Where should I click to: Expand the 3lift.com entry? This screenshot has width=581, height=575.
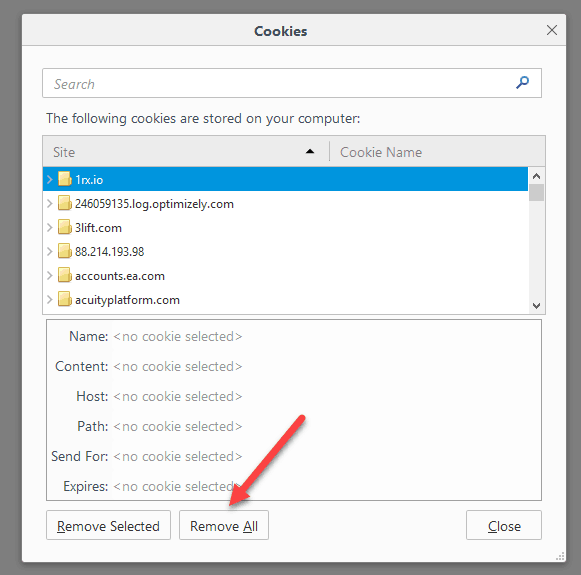[x=50, y=227]
